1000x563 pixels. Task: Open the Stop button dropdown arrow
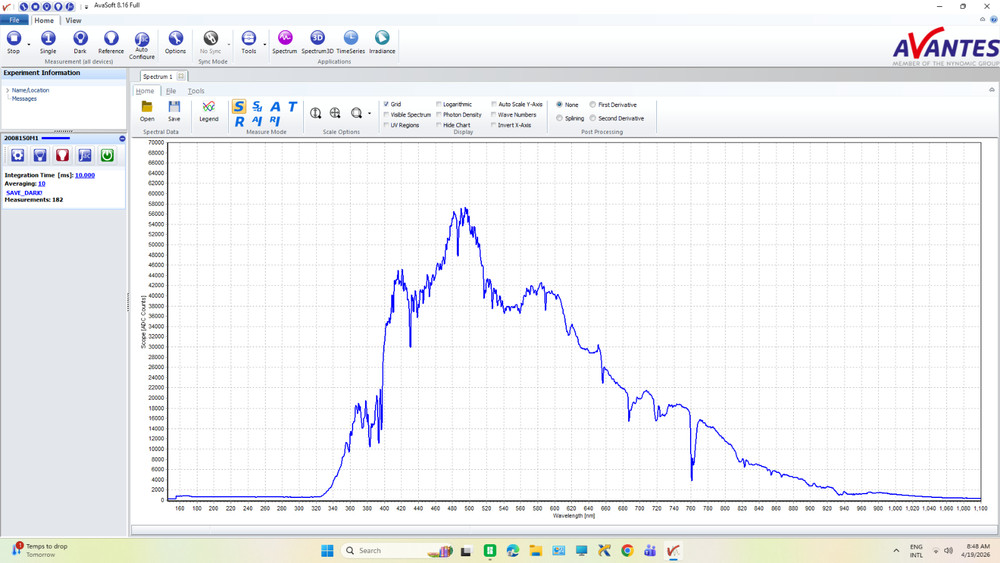pos(28,43)
